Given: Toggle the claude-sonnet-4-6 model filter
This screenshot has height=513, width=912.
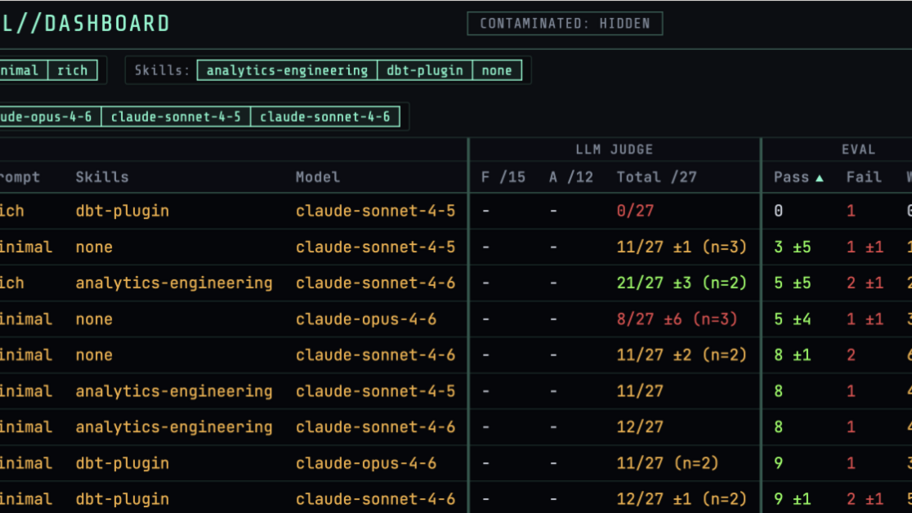Looking at the screenshot, I should click(325, 117).
